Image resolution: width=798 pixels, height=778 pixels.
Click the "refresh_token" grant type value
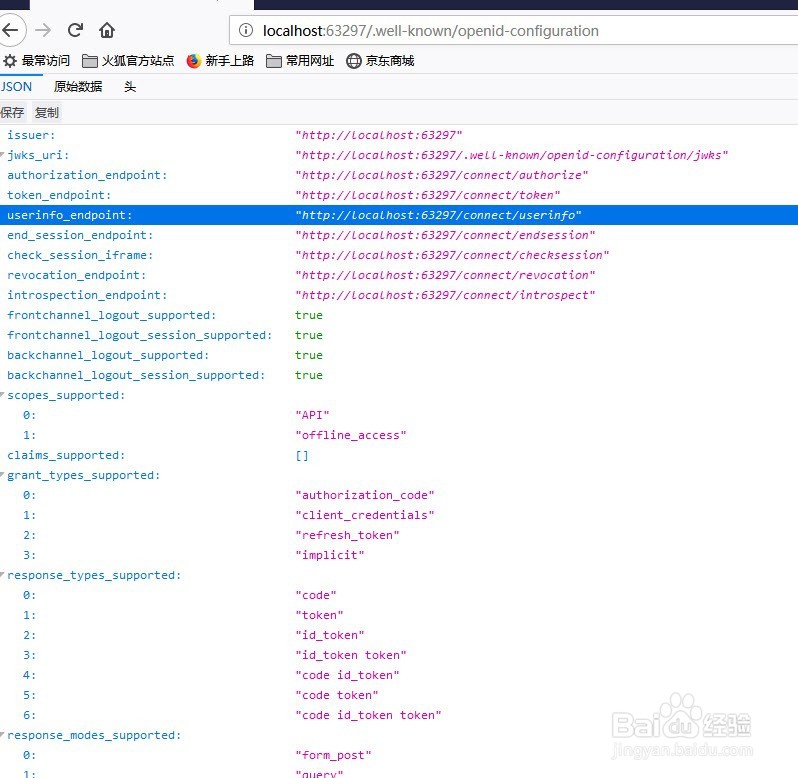(x=347, y=535)
